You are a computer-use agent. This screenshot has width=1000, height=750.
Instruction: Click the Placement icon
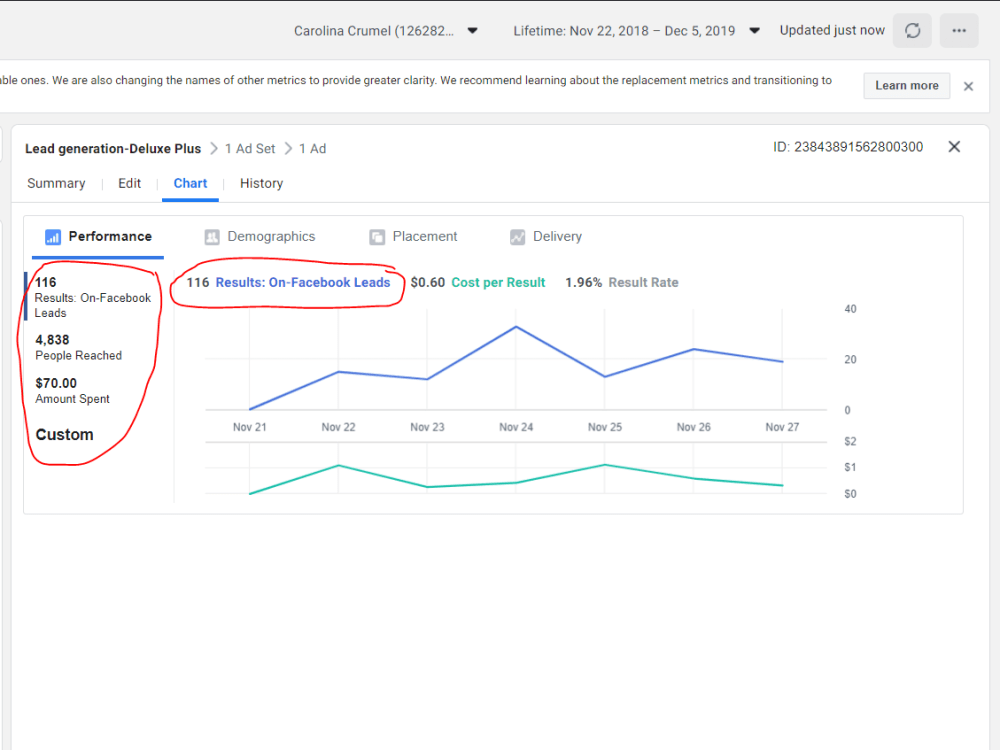[377, 237]
